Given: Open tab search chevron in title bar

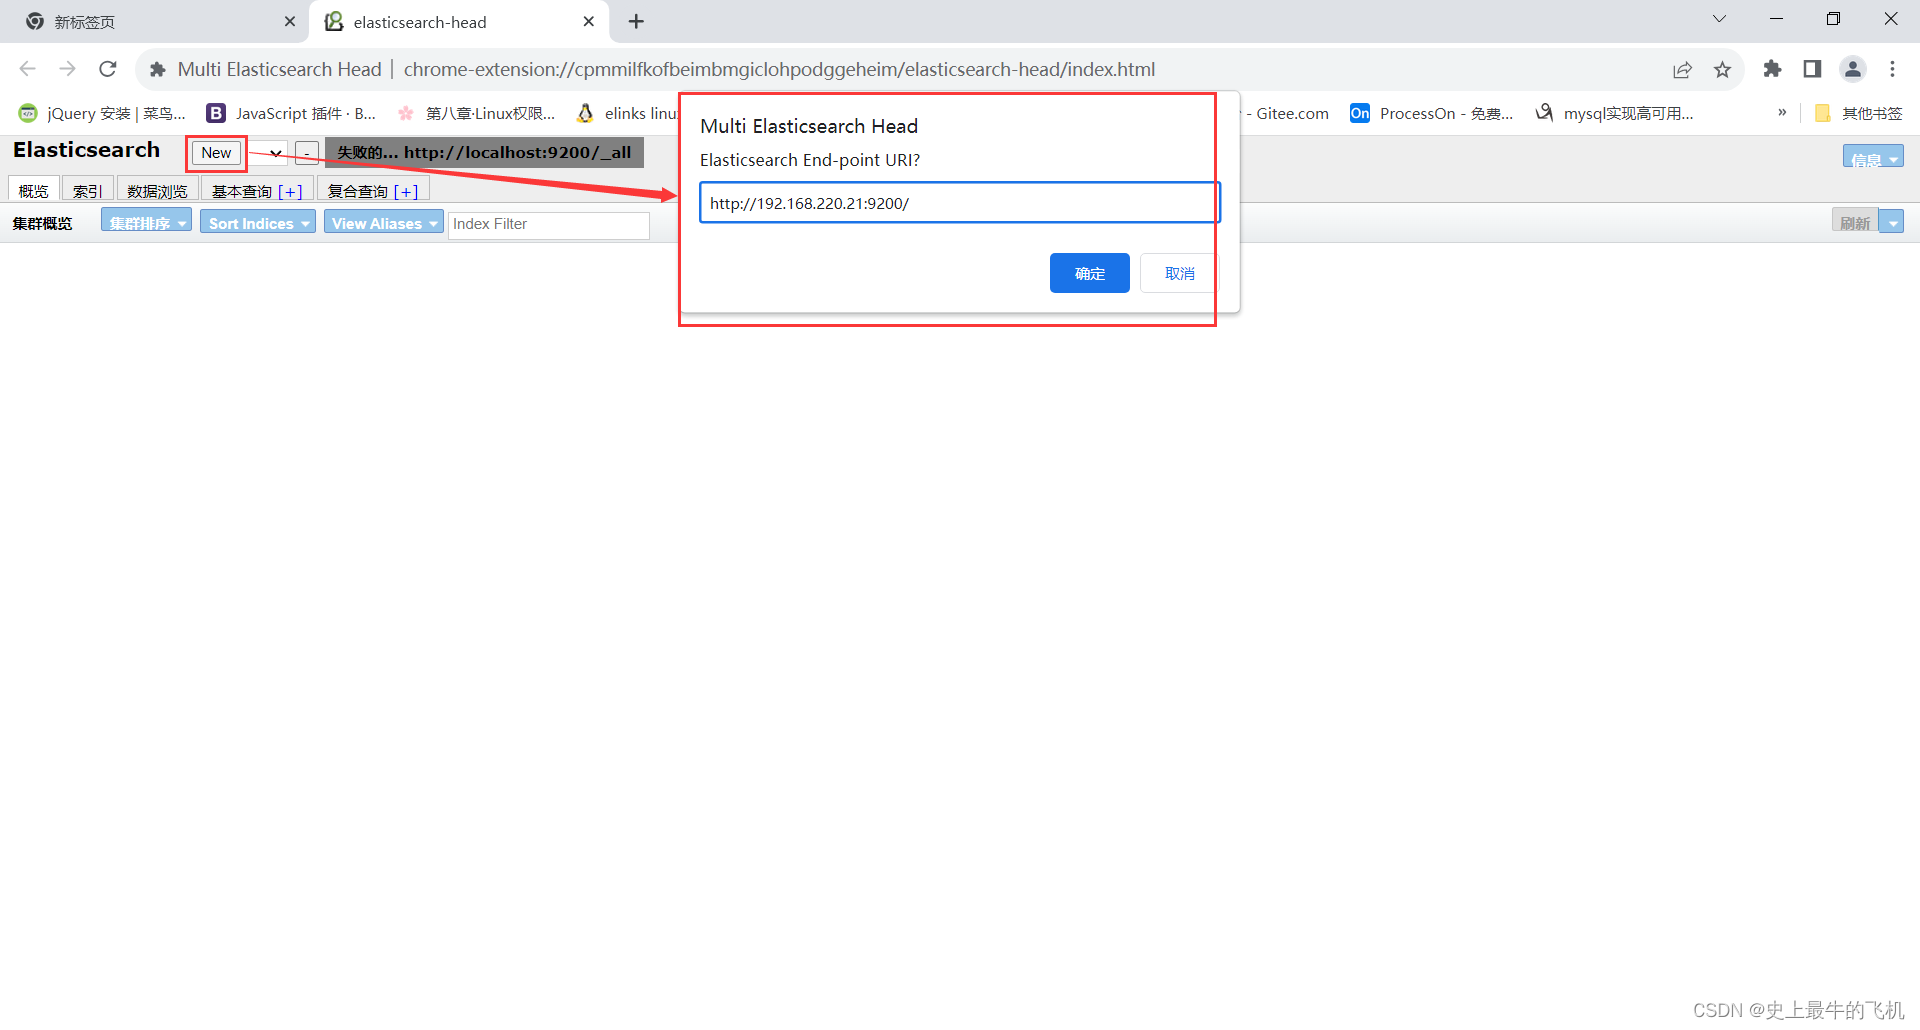Looking at the screenshot, I should point(1719,19).
